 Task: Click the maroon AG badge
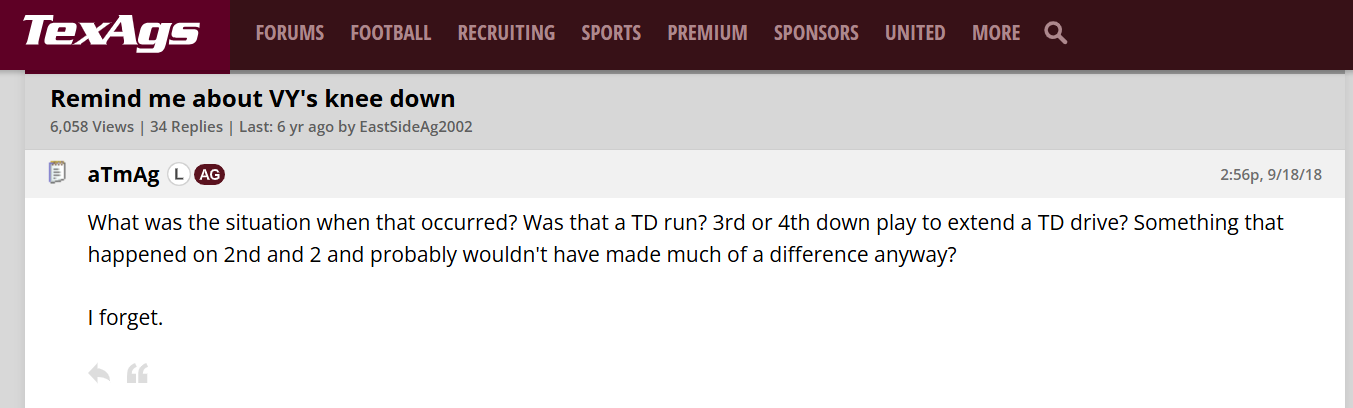[209, 174]
